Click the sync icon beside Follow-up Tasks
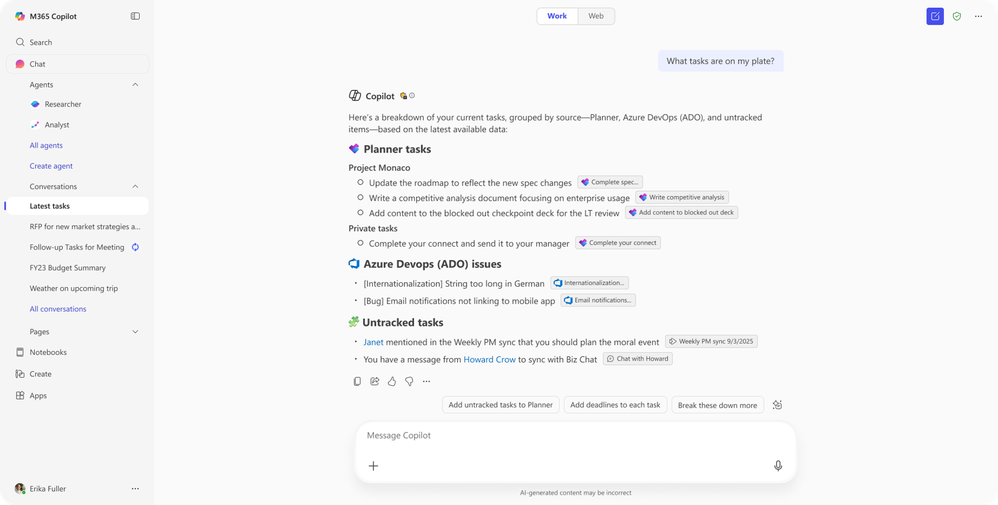998x505 pixels. click(x=135, y=247)
